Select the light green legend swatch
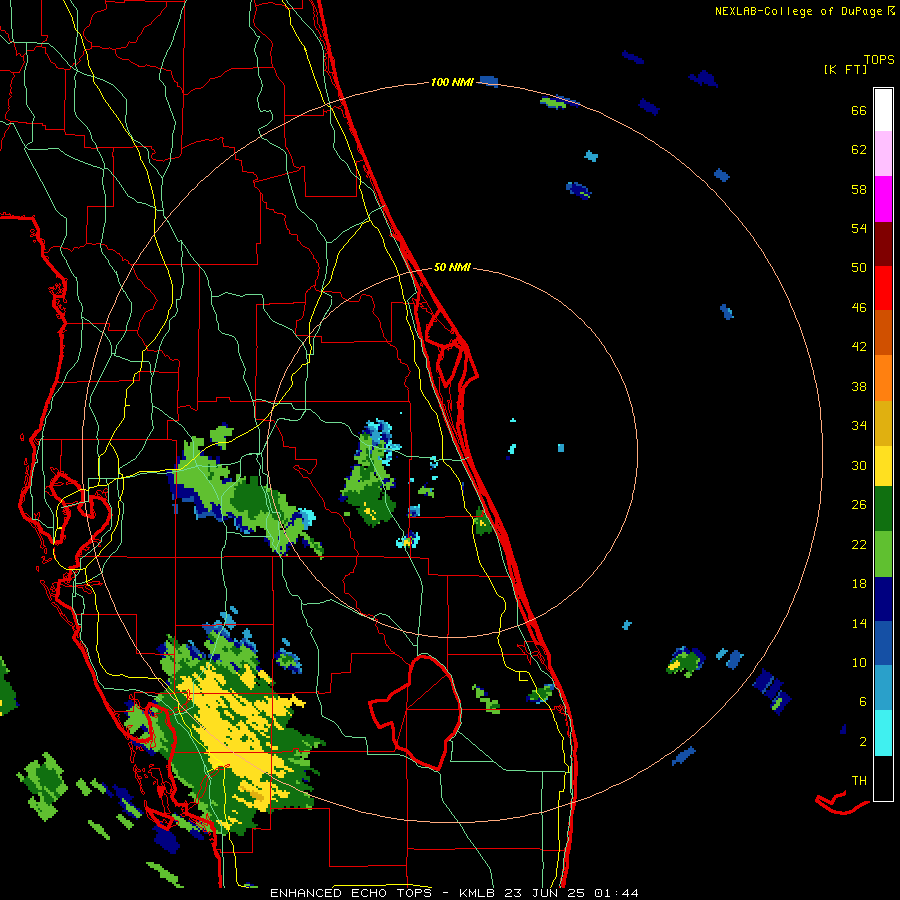This screenshot has width=900, height=900. 883,554
